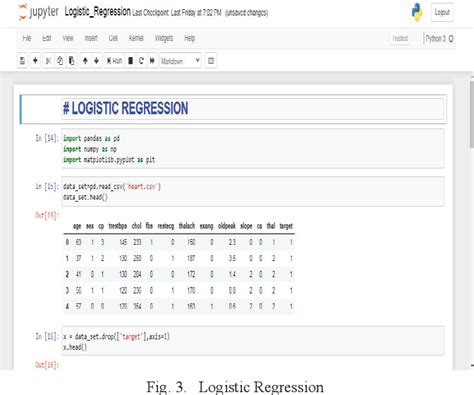Paste cells below icon

coord(72,61)
